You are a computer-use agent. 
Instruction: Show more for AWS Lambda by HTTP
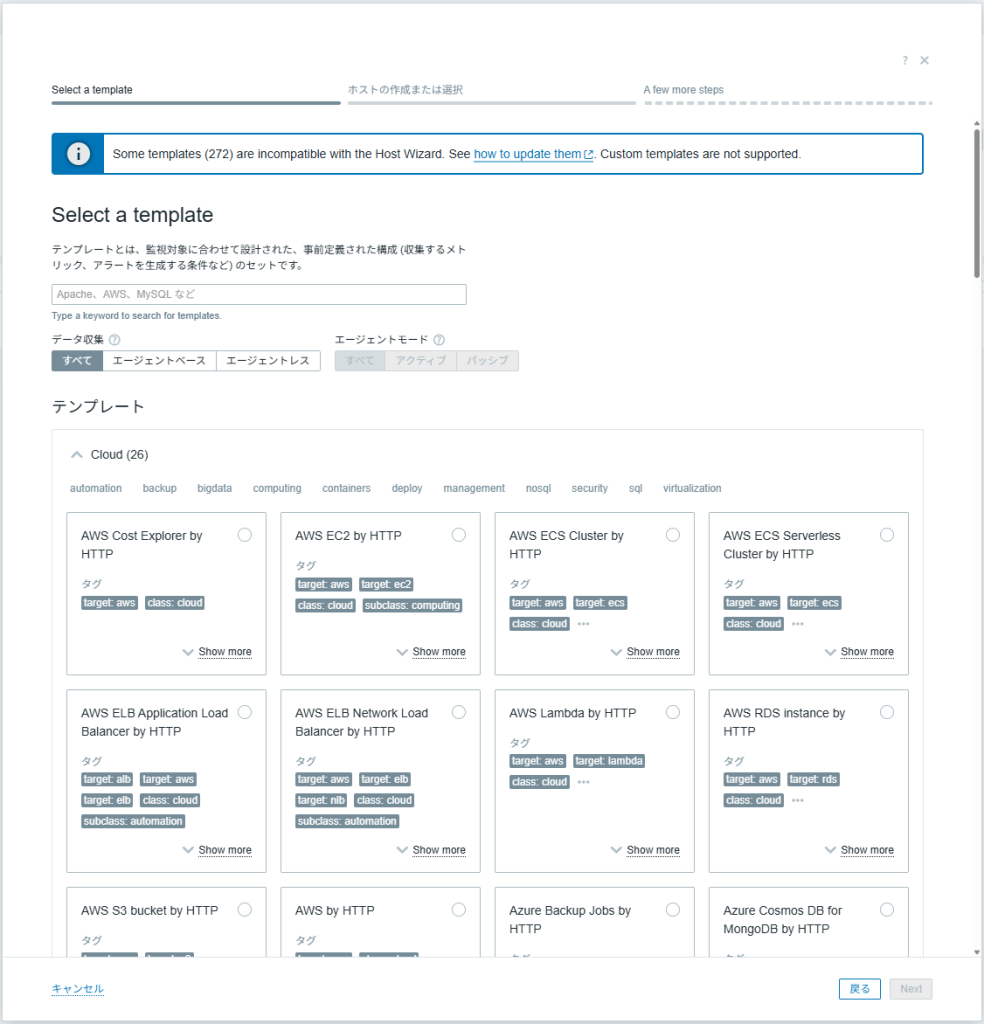pyautogui.click(x=653, y=850)
